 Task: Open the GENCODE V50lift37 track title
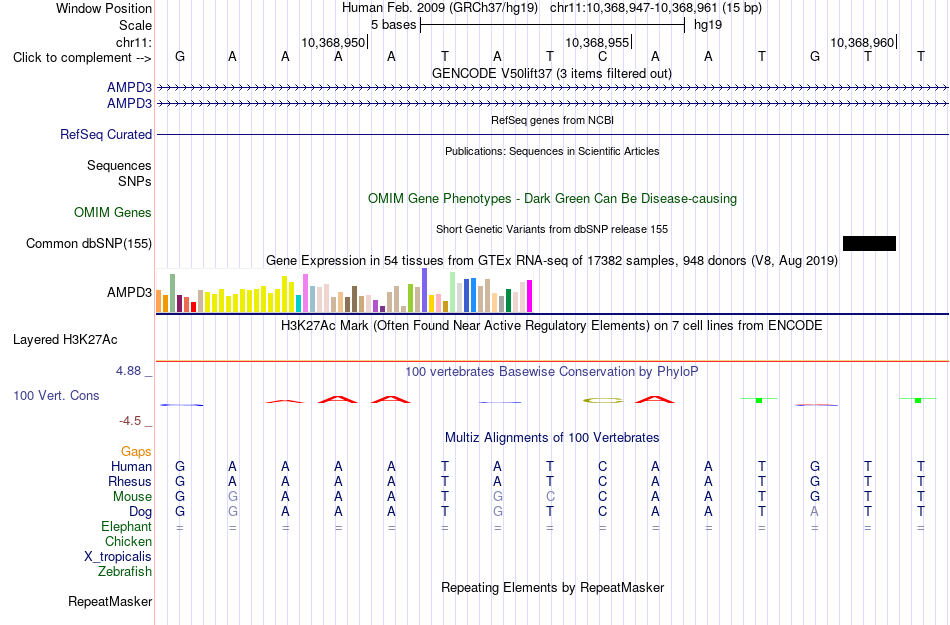click(551, 73)
